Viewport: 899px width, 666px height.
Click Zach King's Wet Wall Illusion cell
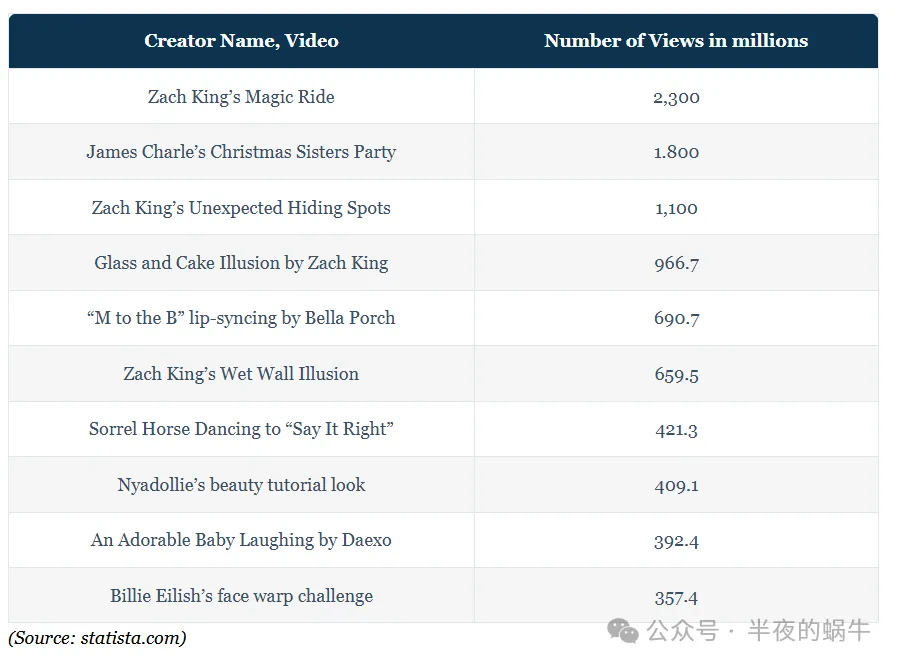(241, 374)
